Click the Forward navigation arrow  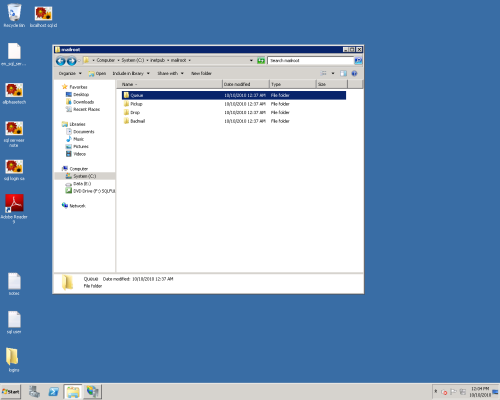[x=72, y=61]
